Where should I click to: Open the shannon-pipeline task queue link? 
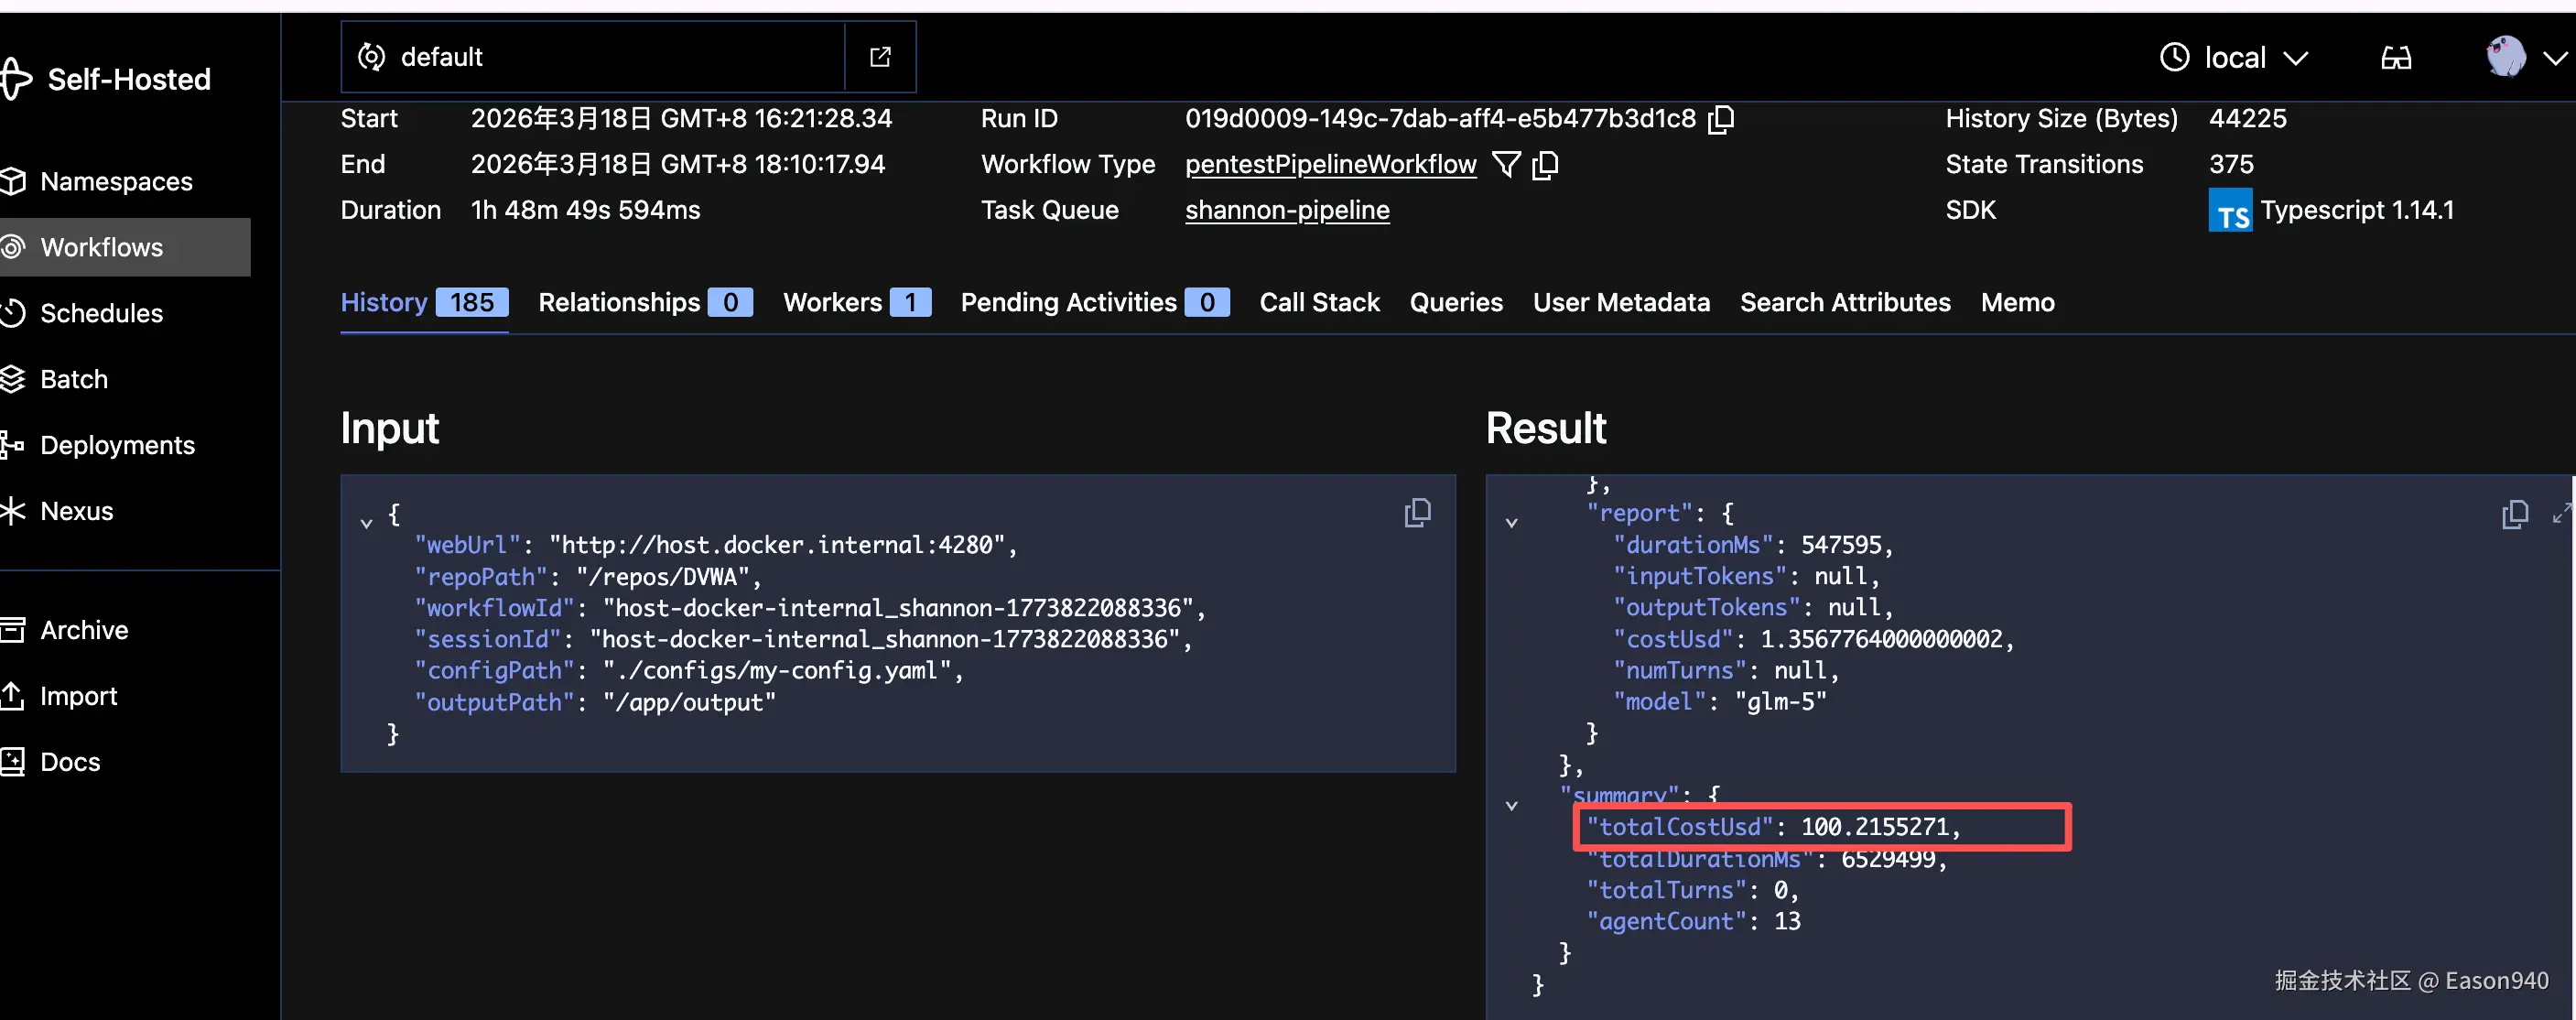tap(1287, 210)
